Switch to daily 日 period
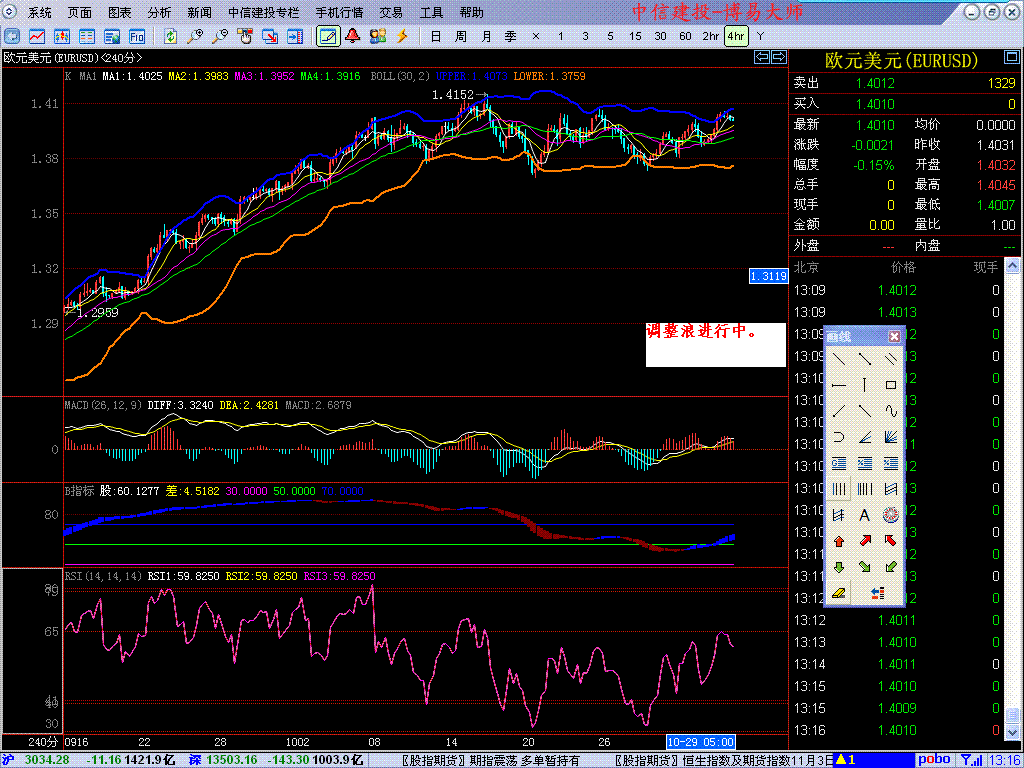 click(x=436, y=36)
